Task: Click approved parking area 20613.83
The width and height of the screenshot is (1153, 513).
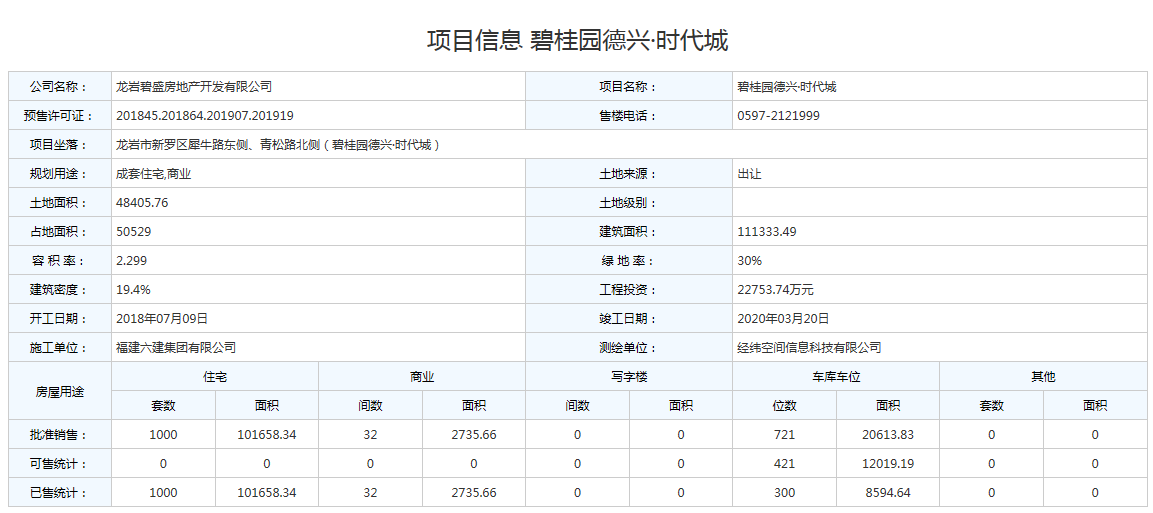Action: coord(888,434)
